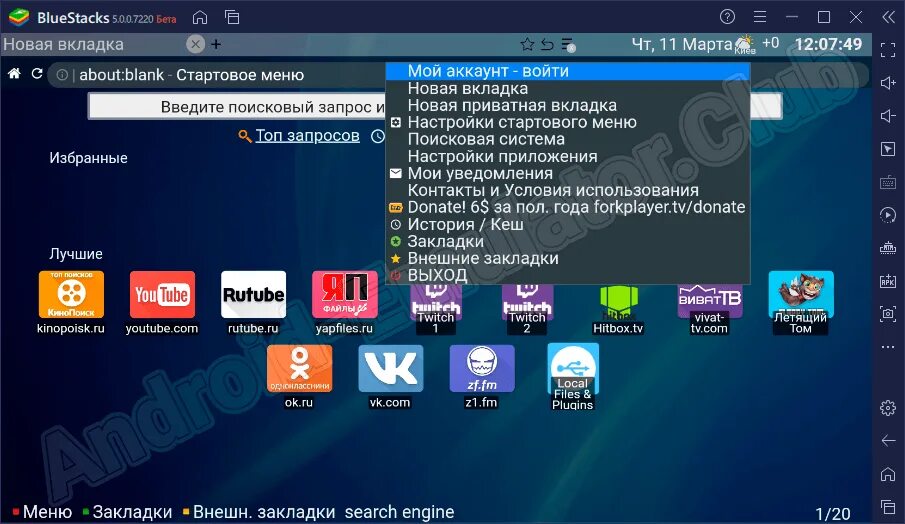Image resolution: width=905 pixels, height=524 pixels.
Task: Open the Twitch 2 tile
Action: pos(527,309)
